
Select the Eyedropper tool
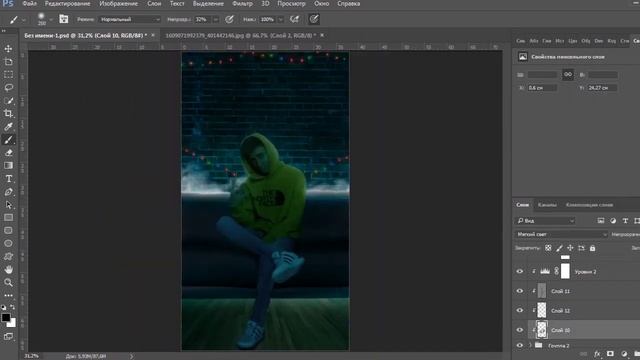(x=8, y=127)
